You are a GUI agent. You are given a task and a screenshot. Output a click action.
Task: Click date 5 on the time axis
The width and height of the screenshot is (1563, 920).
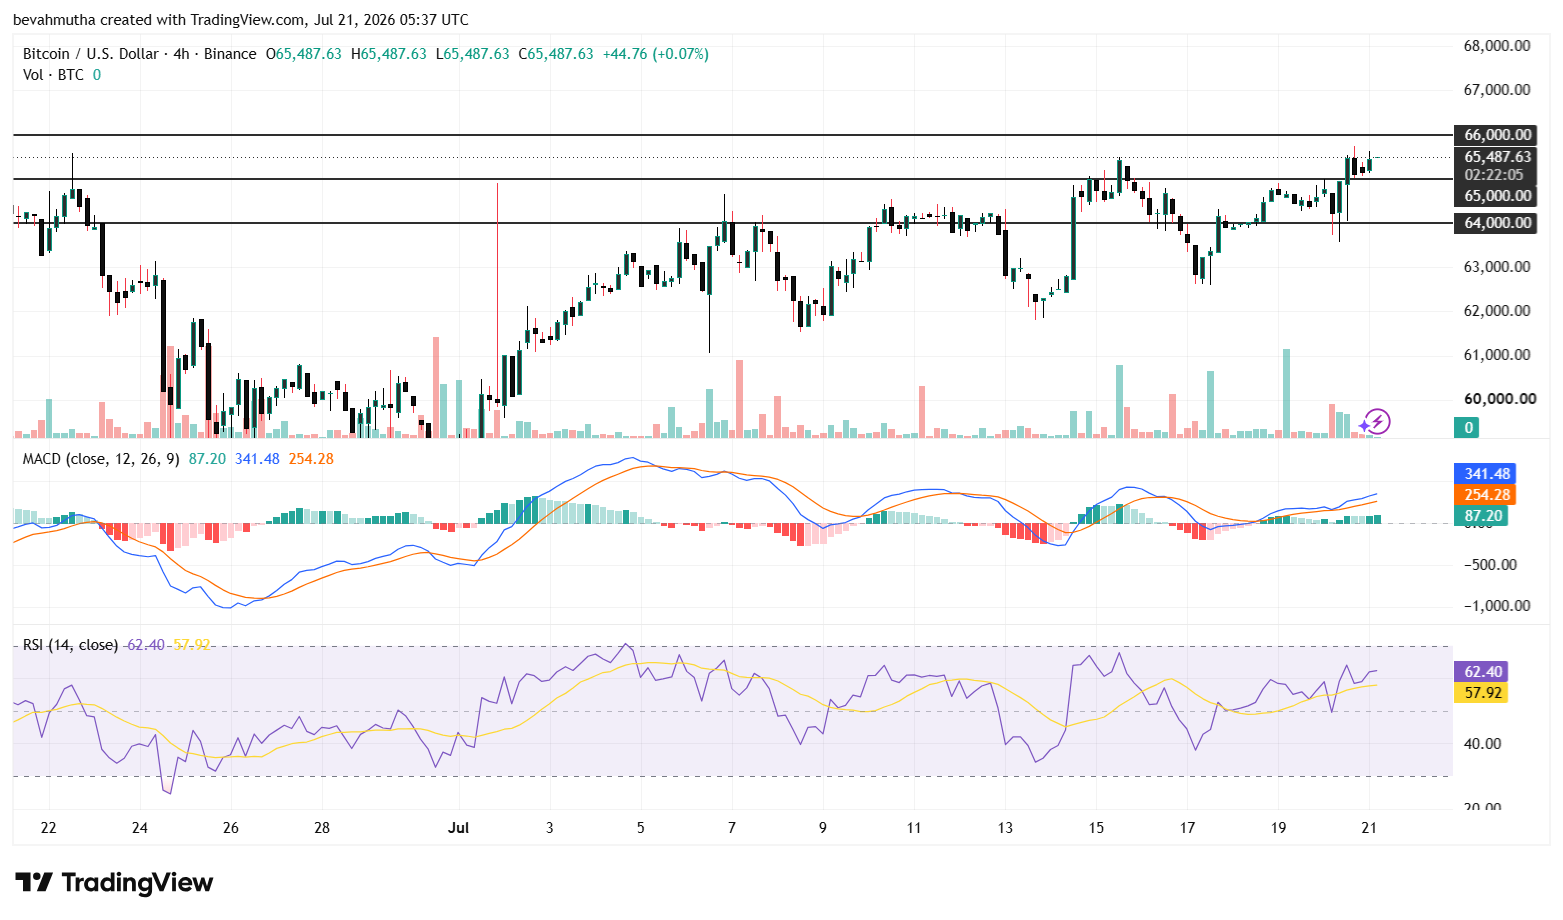tap(641, 828)
